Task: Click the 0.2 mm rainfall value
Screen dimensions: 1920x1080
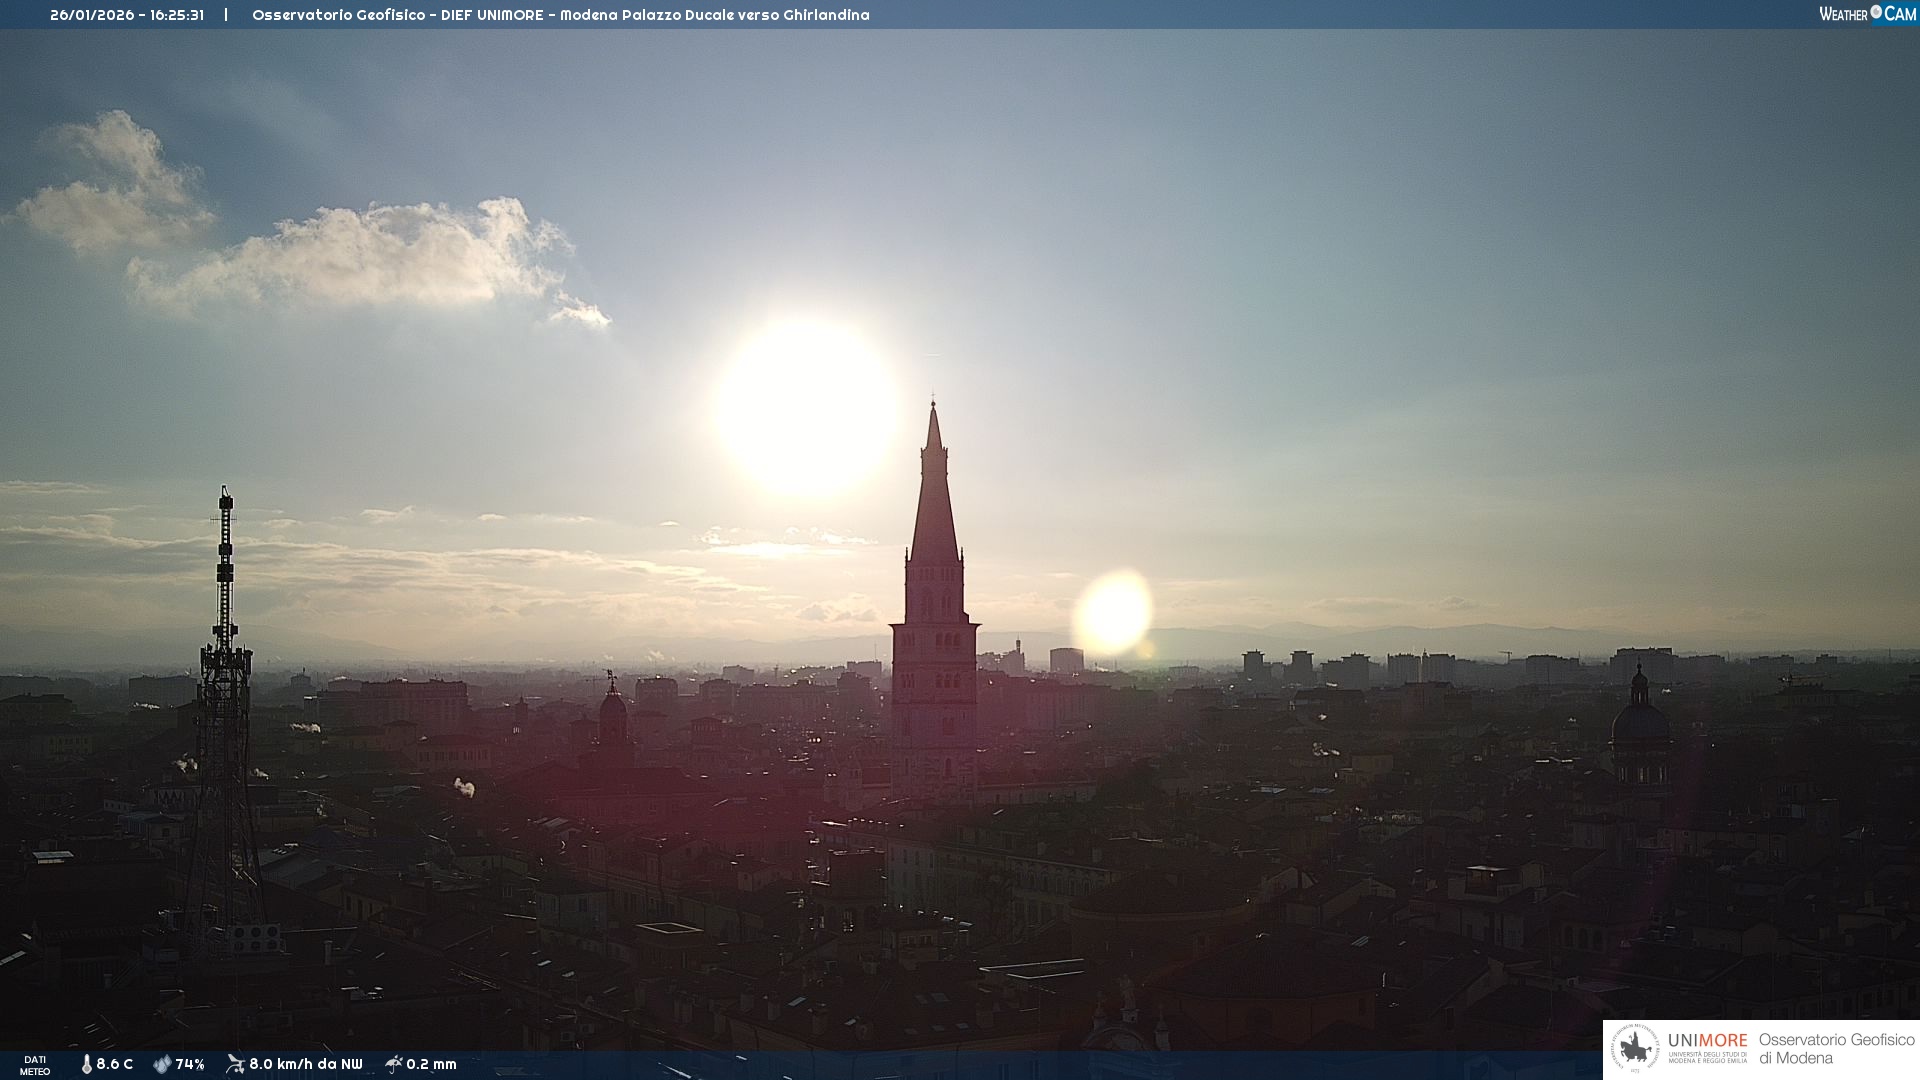Action: pos(431,1064)
